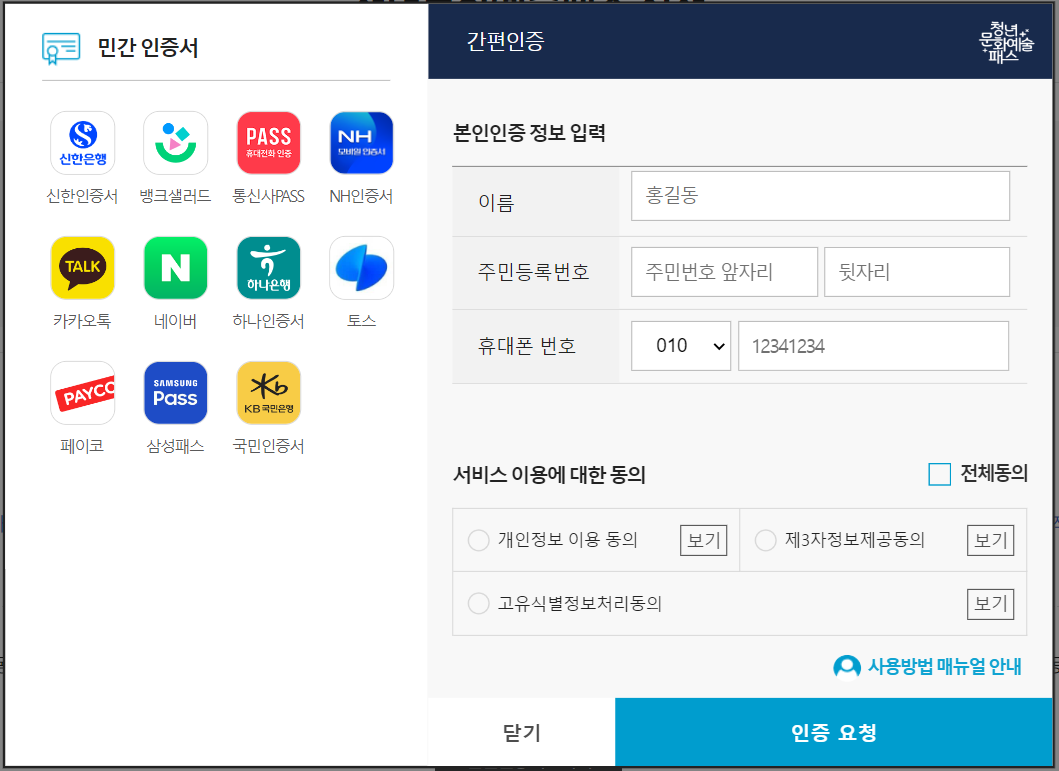Select the 고유식별정보처리동의 radio button
1059x771 pixels.
[478, 603]
